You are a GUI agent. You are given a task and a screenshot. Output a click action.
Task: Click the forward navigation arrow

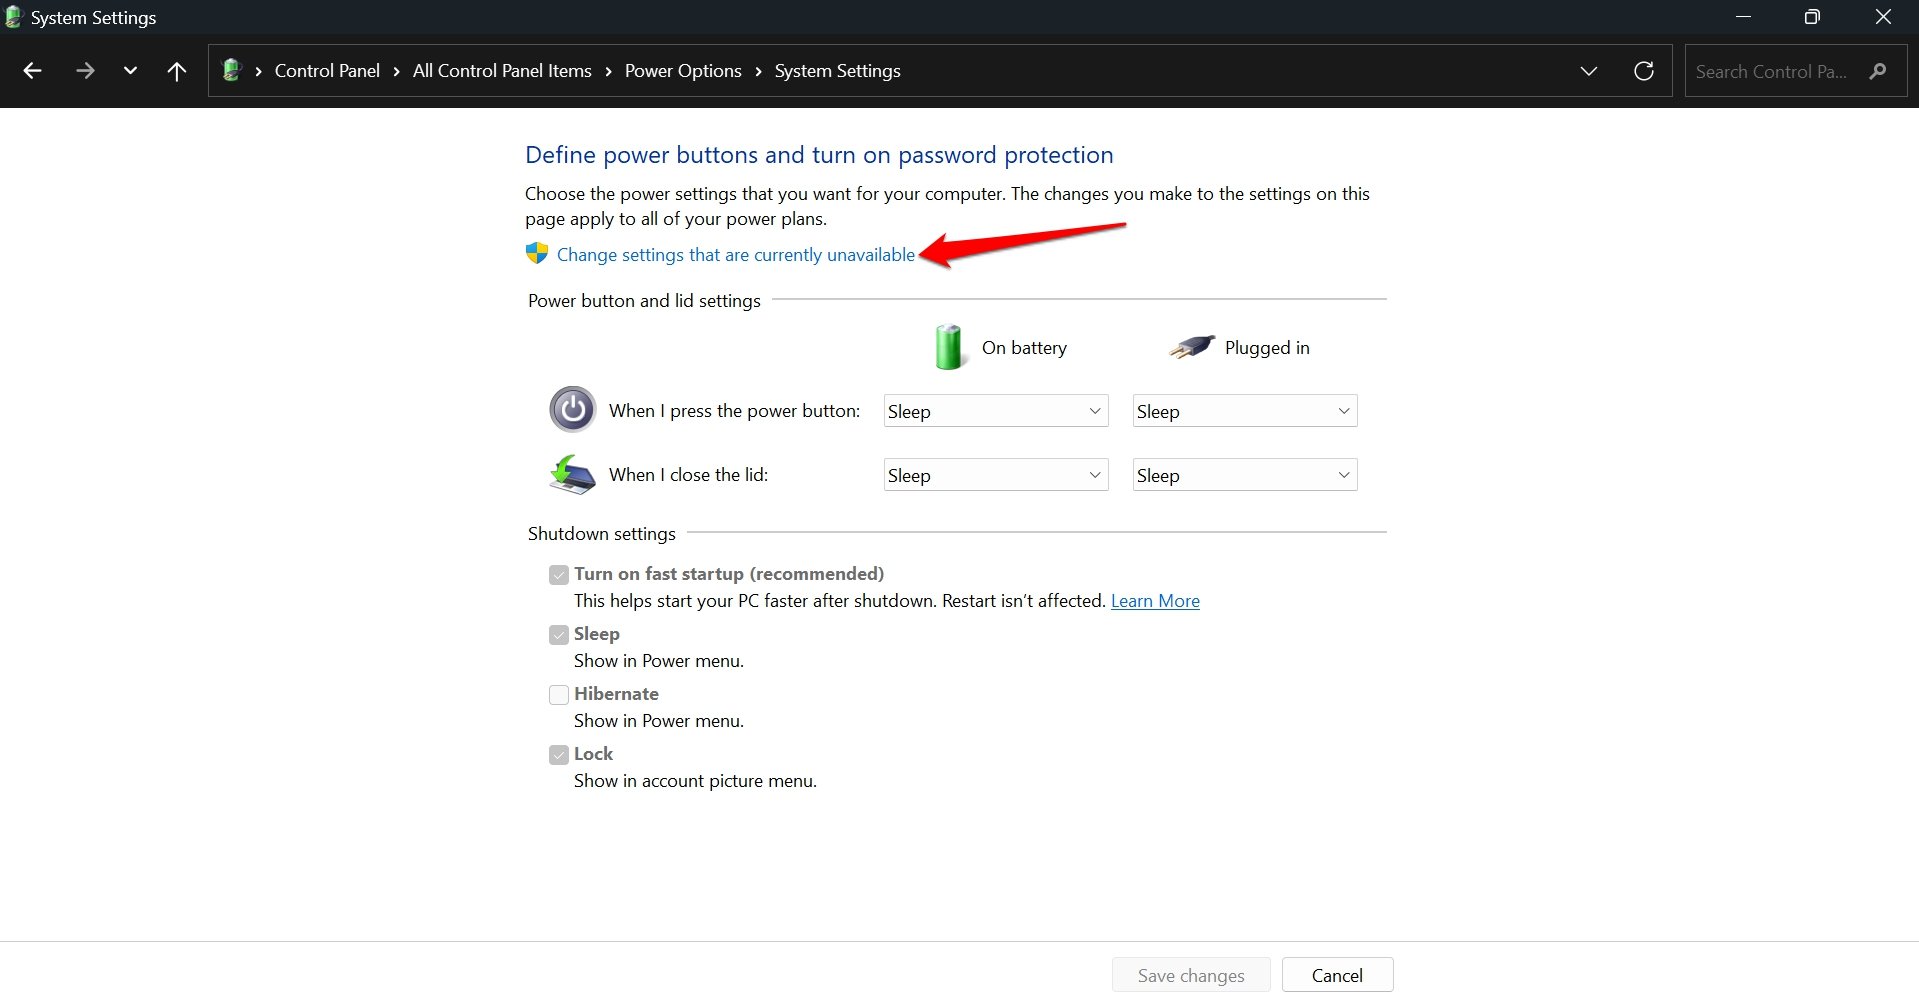(85, 71)
